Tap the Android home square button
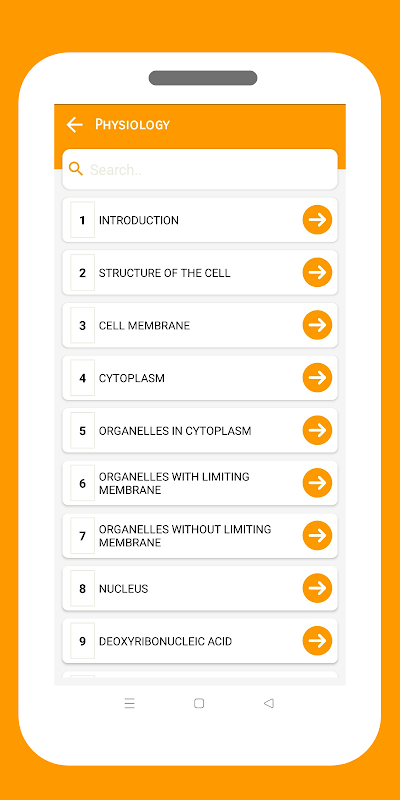 pyautogui.click(x=199, y=704)
